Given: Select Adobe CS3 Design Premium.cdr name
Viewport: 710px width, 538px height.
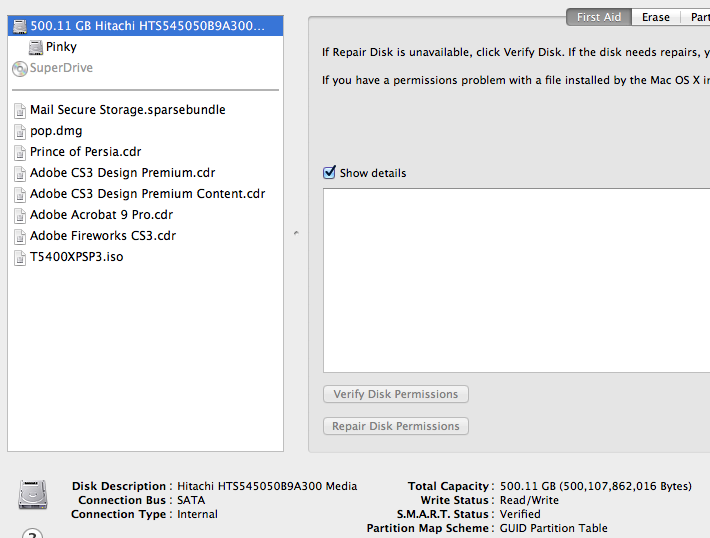Looking at the screenshot, I should click(123, 173).
